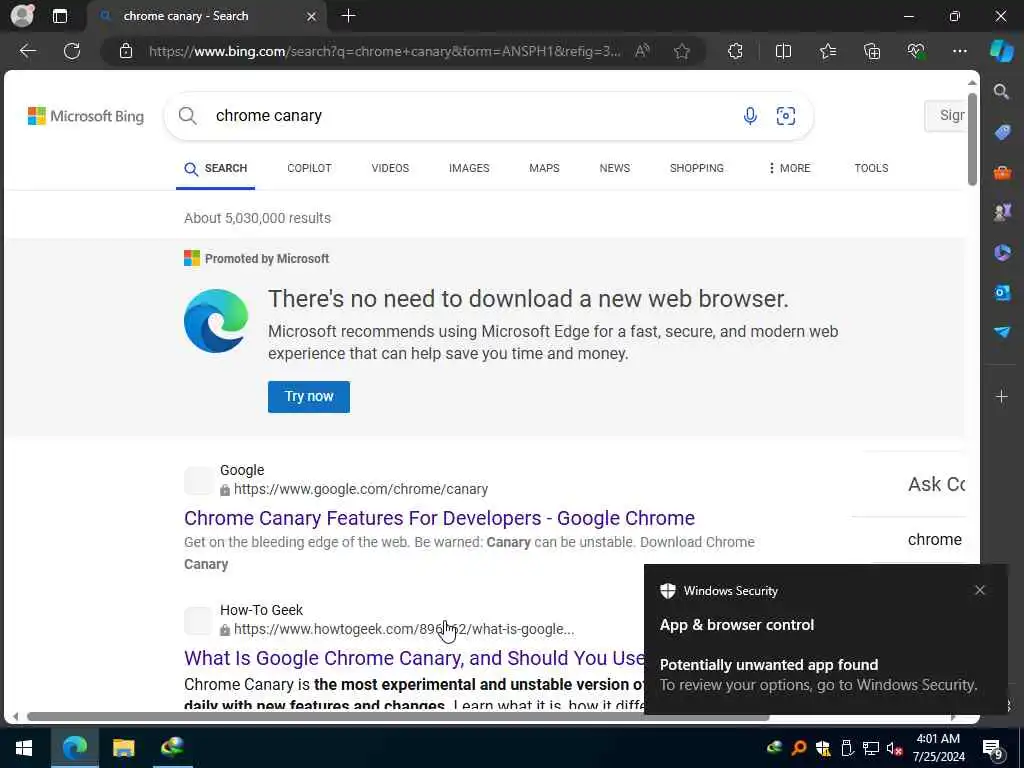Click the muted volume tray icon

click(894, 748)
